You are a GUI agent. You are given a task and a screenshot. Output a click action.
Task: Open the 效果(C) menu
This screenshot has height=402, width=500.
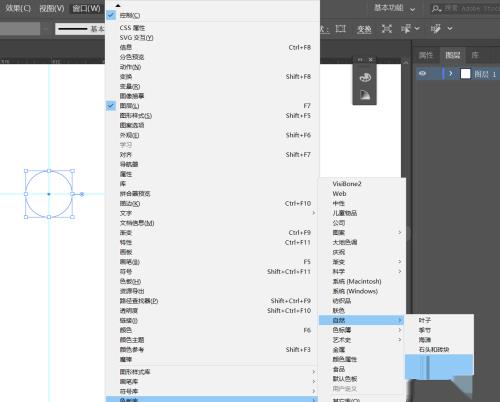click(x=18, y=8)
